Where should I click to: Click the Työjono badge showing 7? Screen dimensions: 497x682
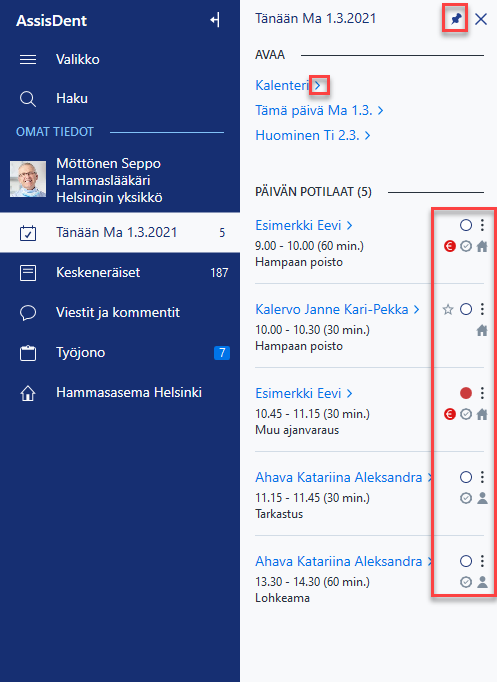click(x=222, y=353)
